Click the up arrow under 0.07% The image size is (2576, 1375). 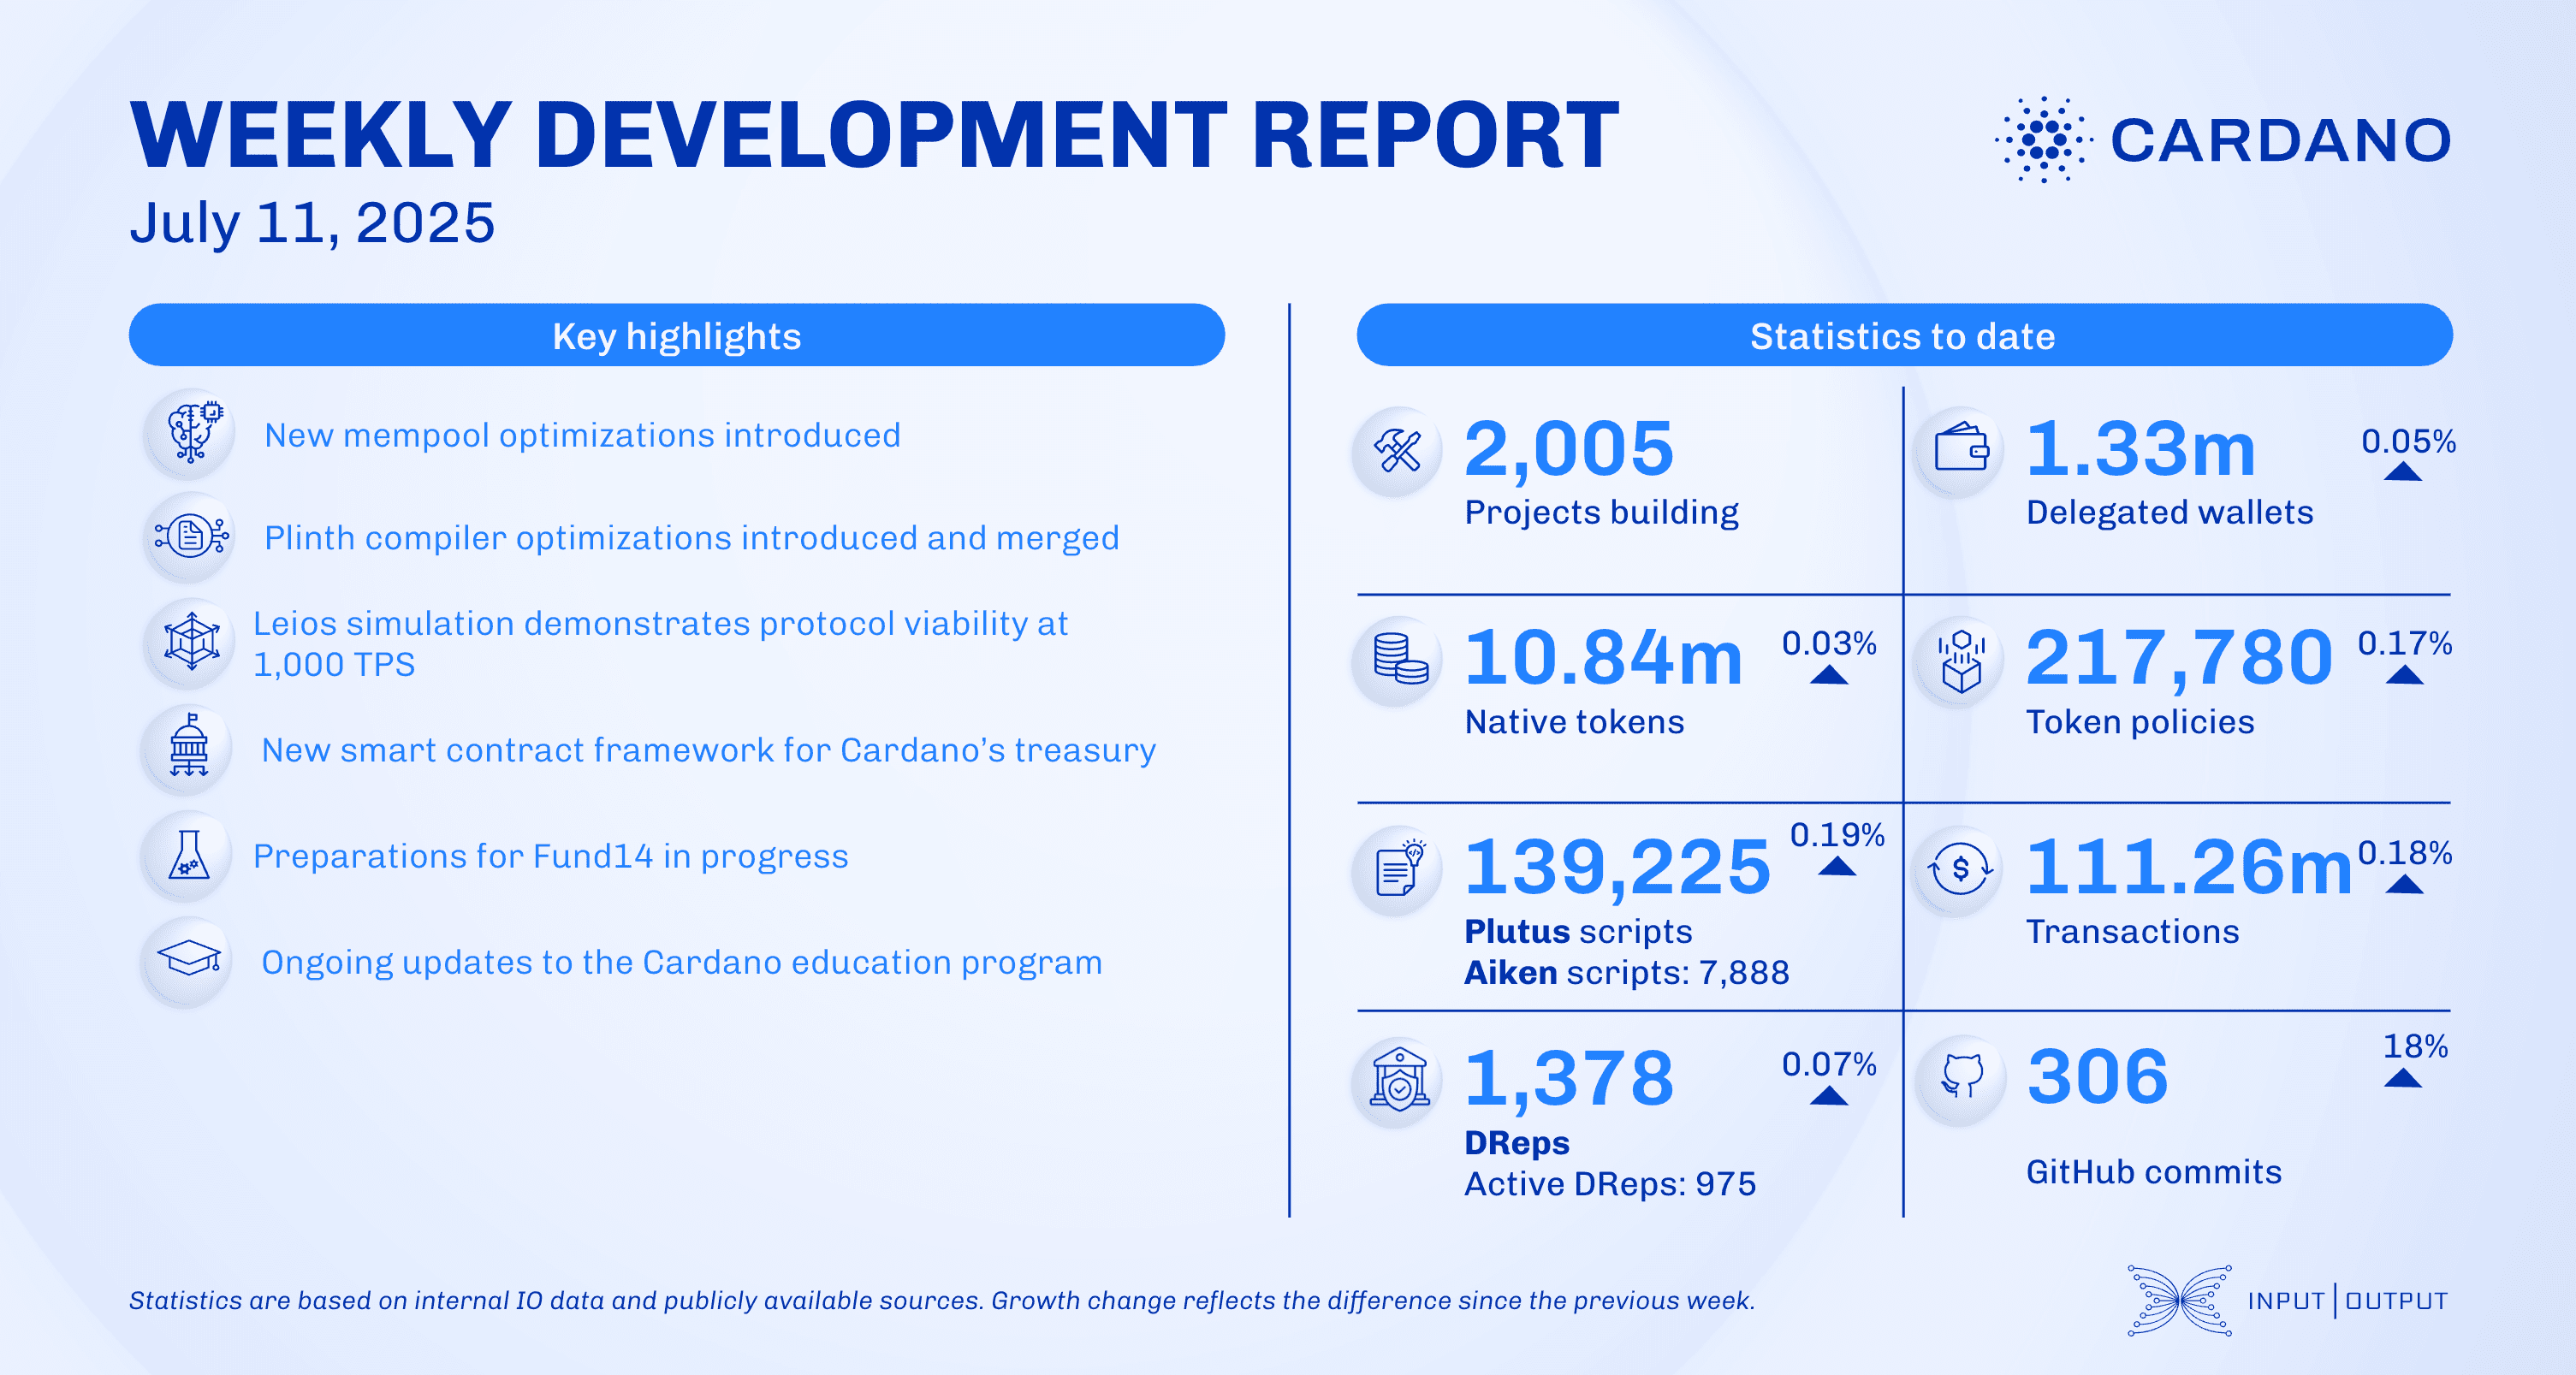[x=1829, y=1095]
